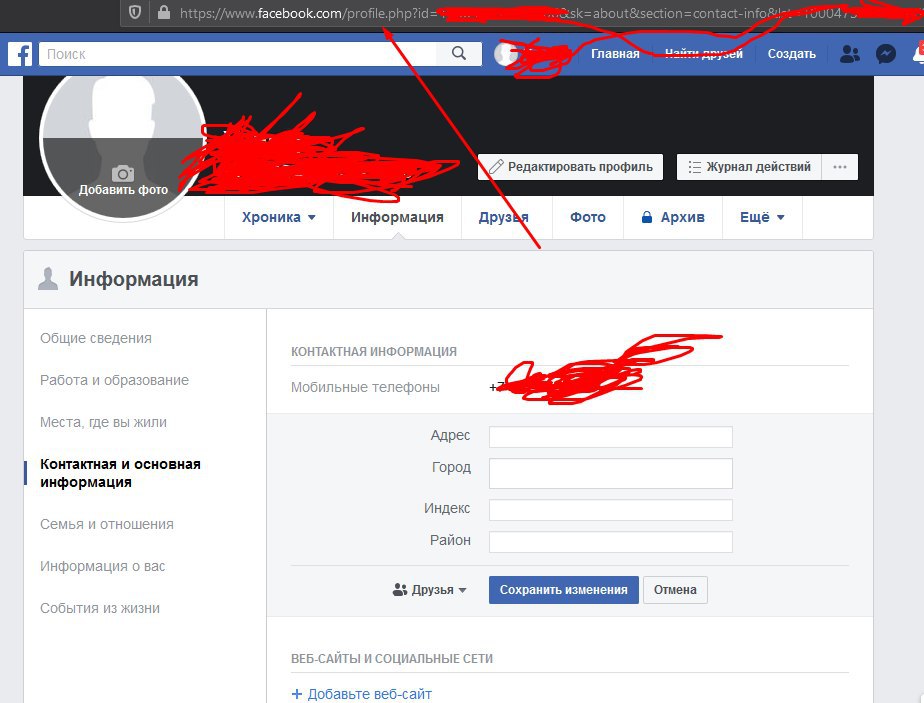Expand the Ещё tab dropdown
924x703 pixels.
[x=762, y=217]
